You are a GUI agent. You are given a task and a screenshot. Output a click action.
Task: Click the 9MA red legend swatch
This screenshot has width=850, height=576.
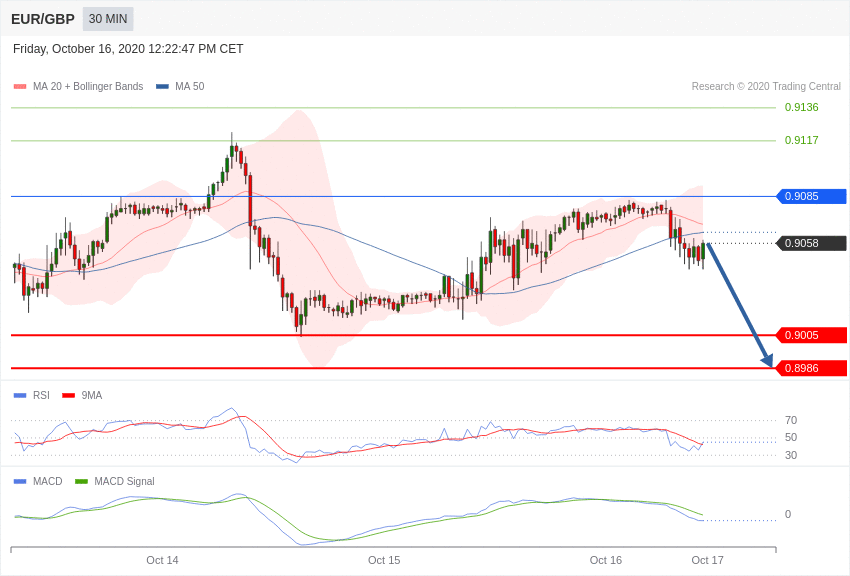(x=69, y=396)
